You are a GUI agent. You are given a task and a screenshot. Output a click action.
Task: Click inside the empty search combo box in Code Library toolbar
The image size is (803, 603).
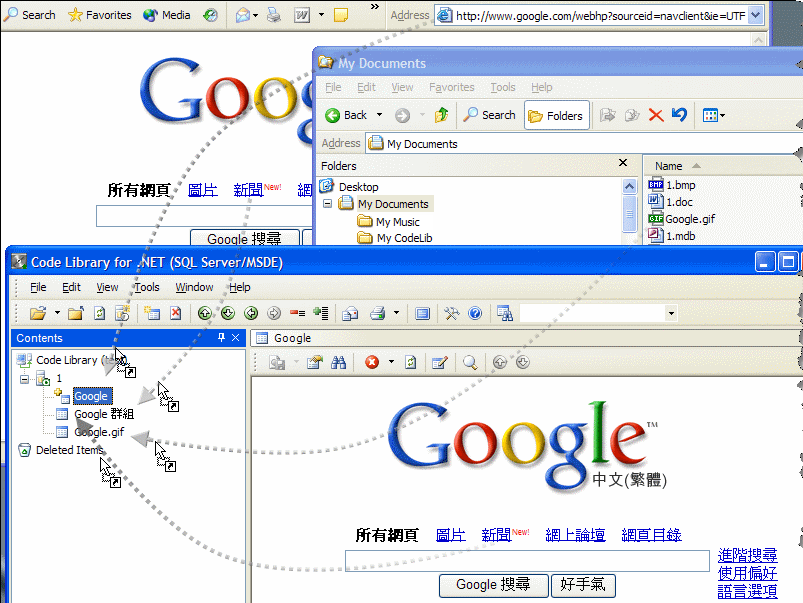pyautogui.click(x=592, y=313)
